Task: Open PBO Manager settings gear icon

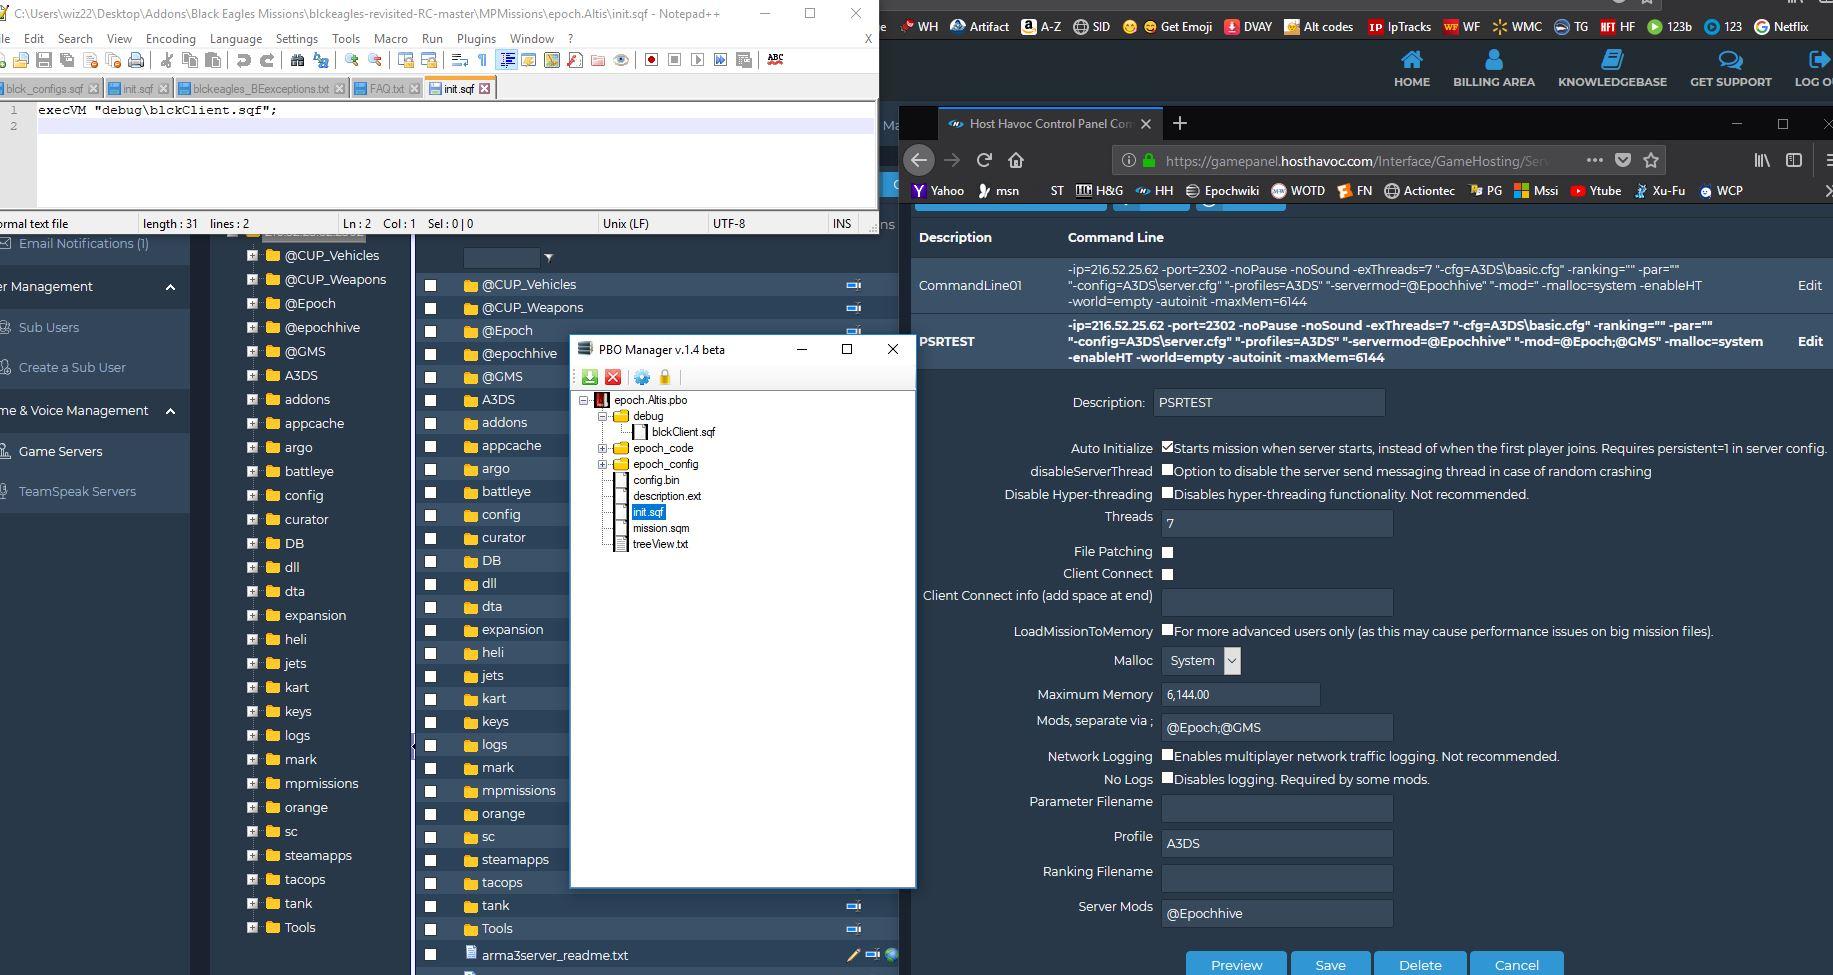Action: click(x=642, y=377)
